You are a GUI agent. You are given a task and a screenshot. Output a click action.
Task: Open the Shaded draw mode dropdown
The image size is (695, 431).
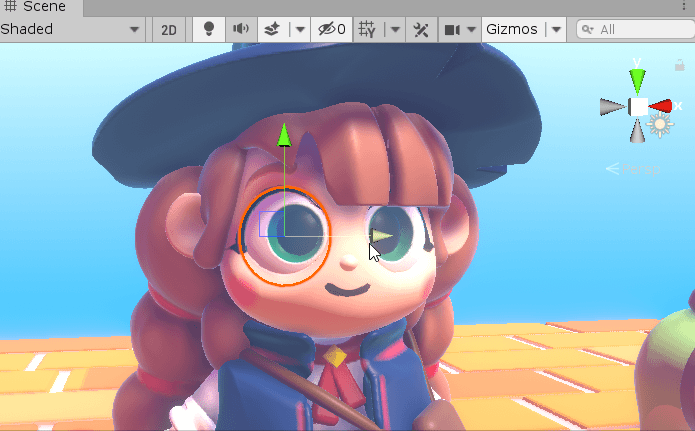71,30
